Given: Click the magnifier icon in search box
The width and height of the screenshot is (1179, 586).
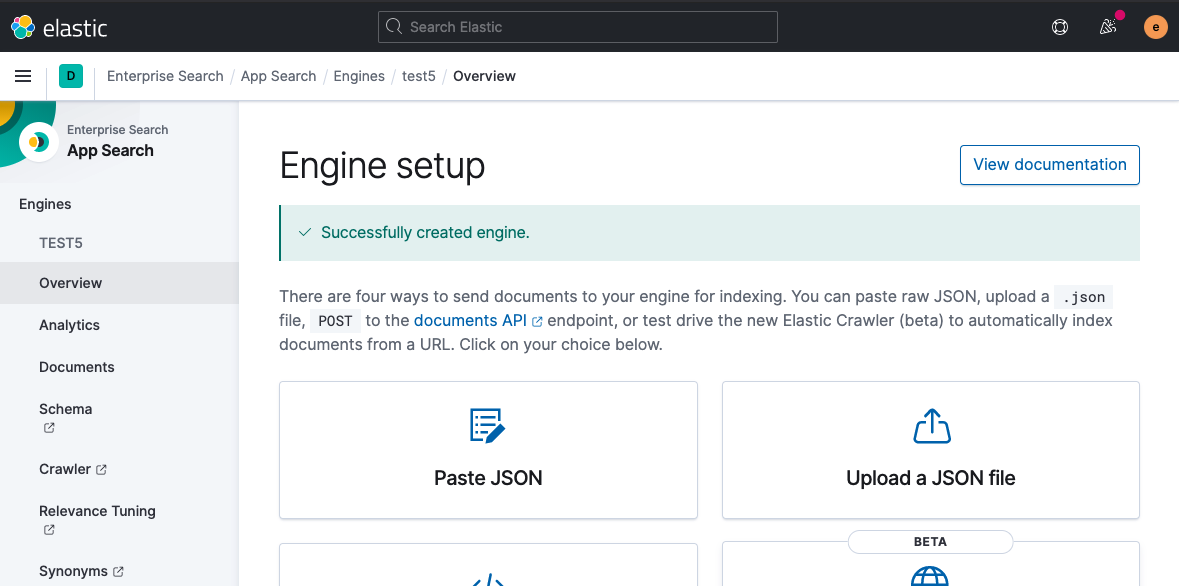Looking at the screenshot, I should 394,27.
